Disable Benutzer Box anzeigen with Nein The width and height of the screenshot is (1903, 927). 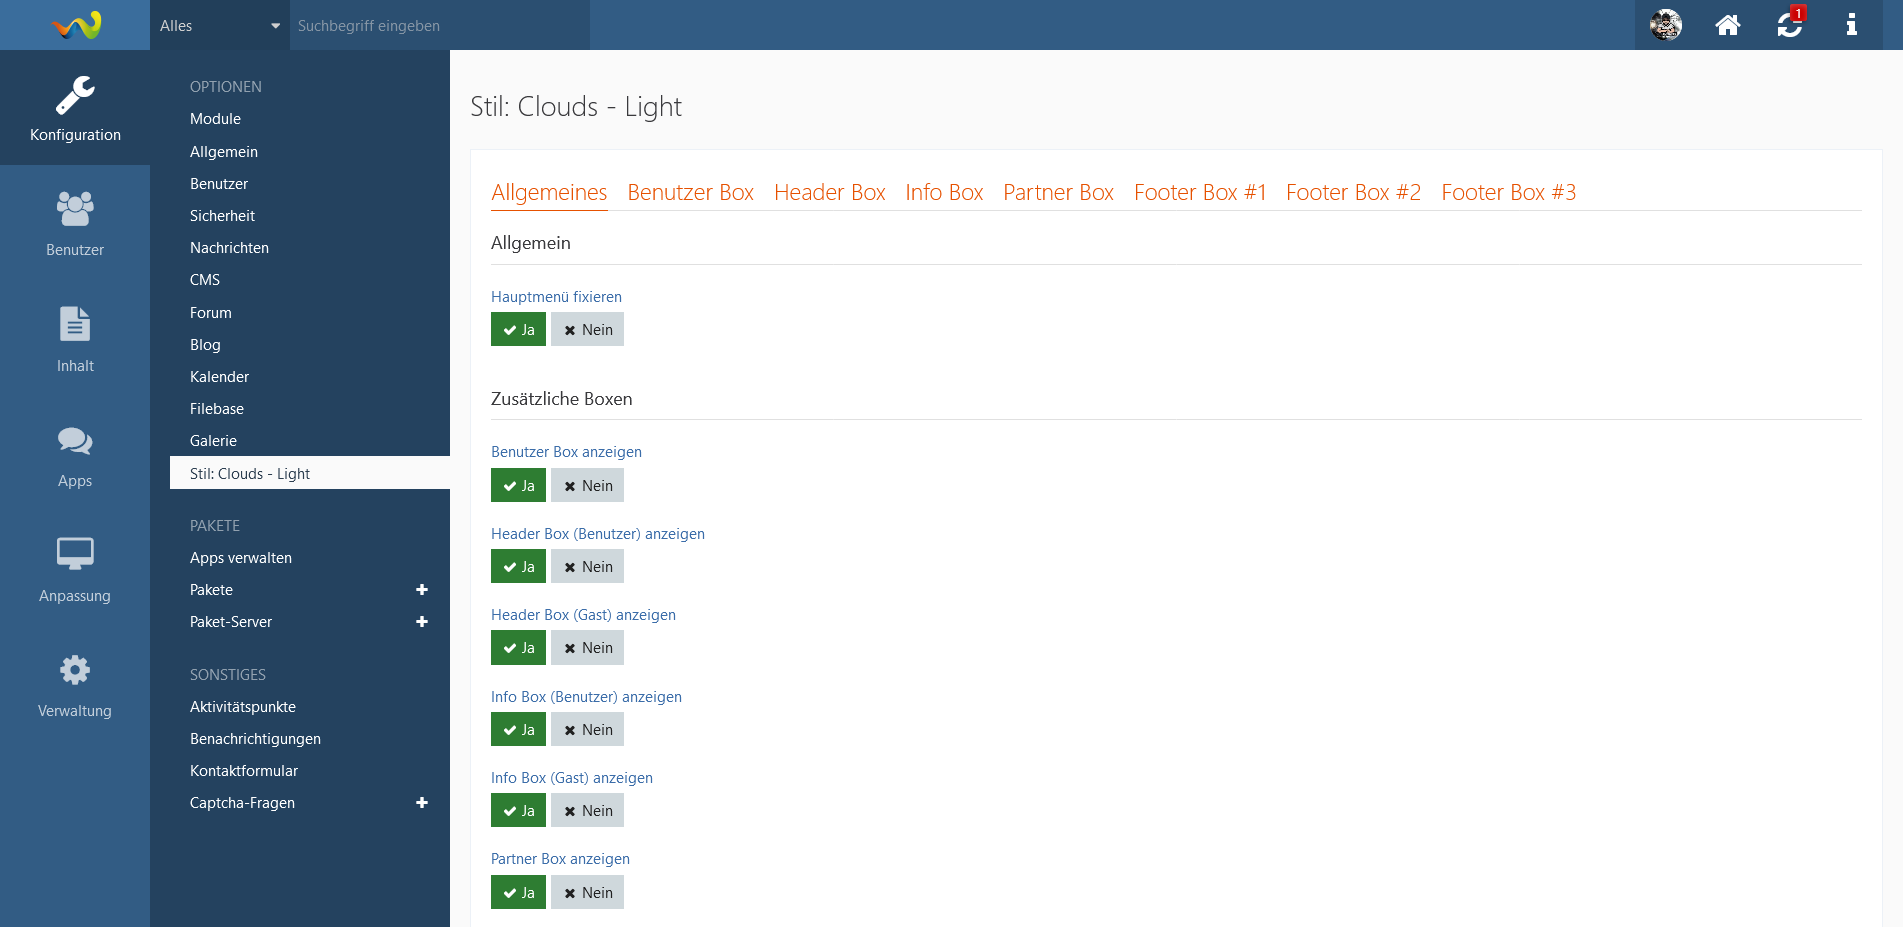[x=587, y=486]
